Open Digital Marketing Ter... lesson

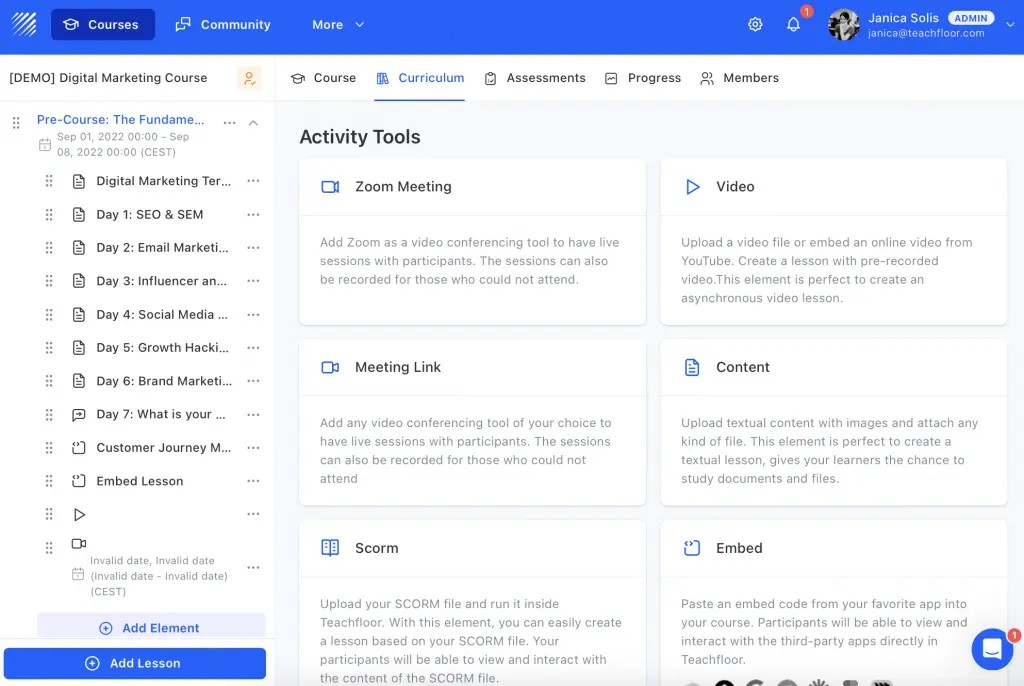click(163, 181)
